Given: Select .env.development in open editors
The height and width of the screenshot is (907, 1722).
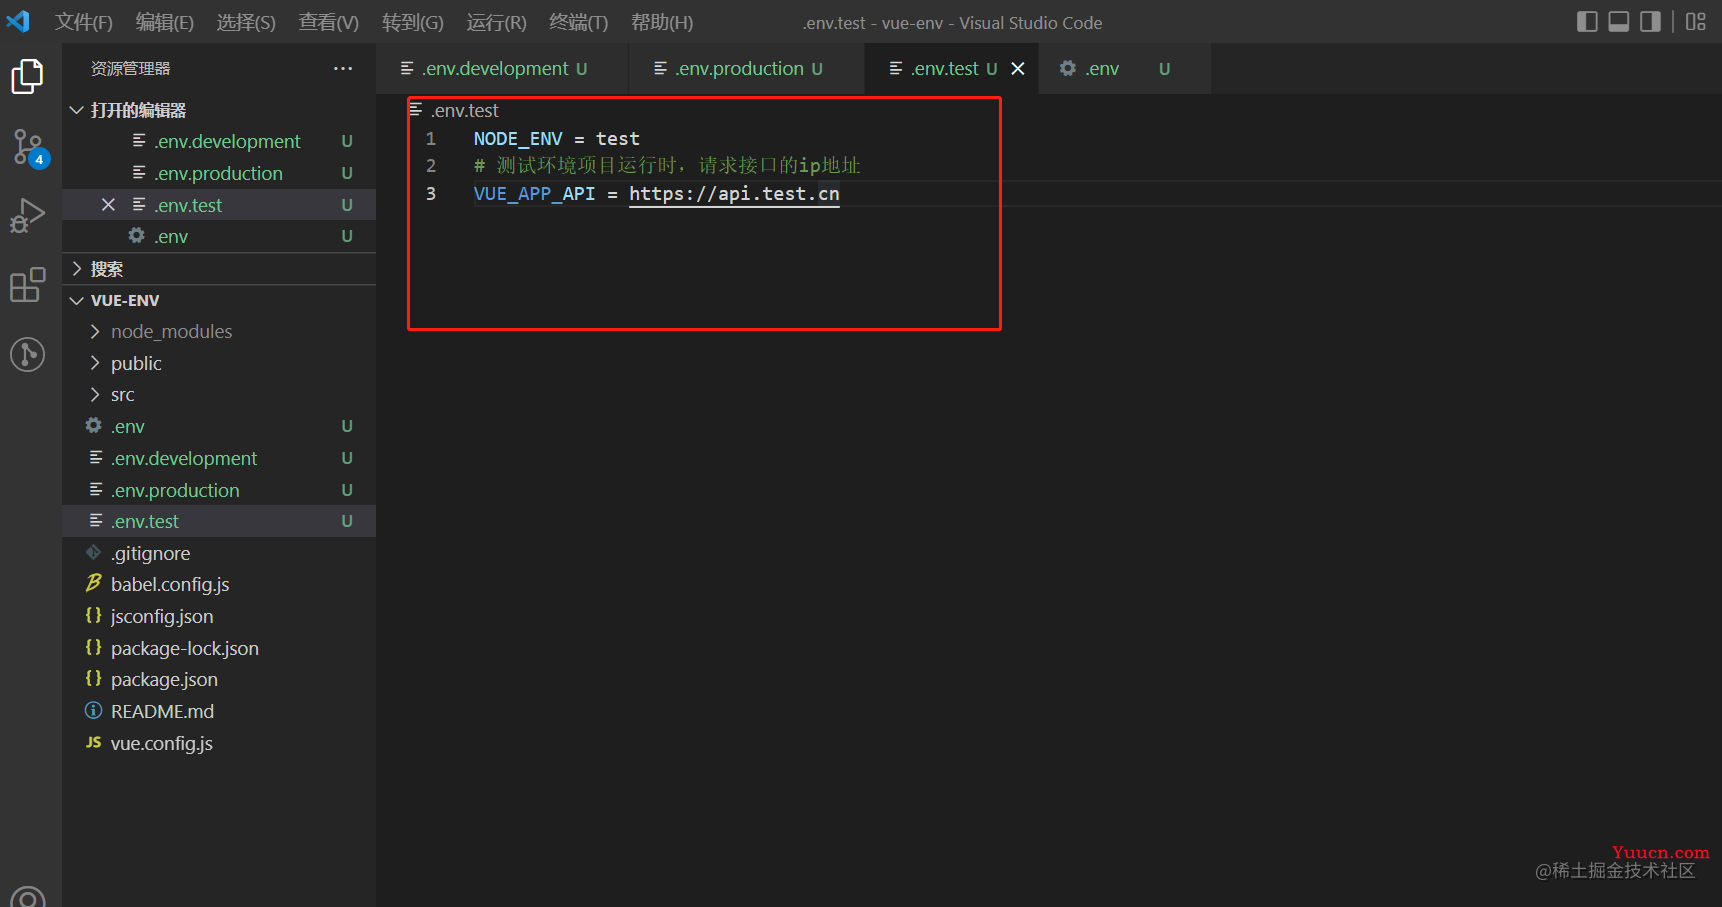Looking at the screenshot, I should tap(219, 141).
